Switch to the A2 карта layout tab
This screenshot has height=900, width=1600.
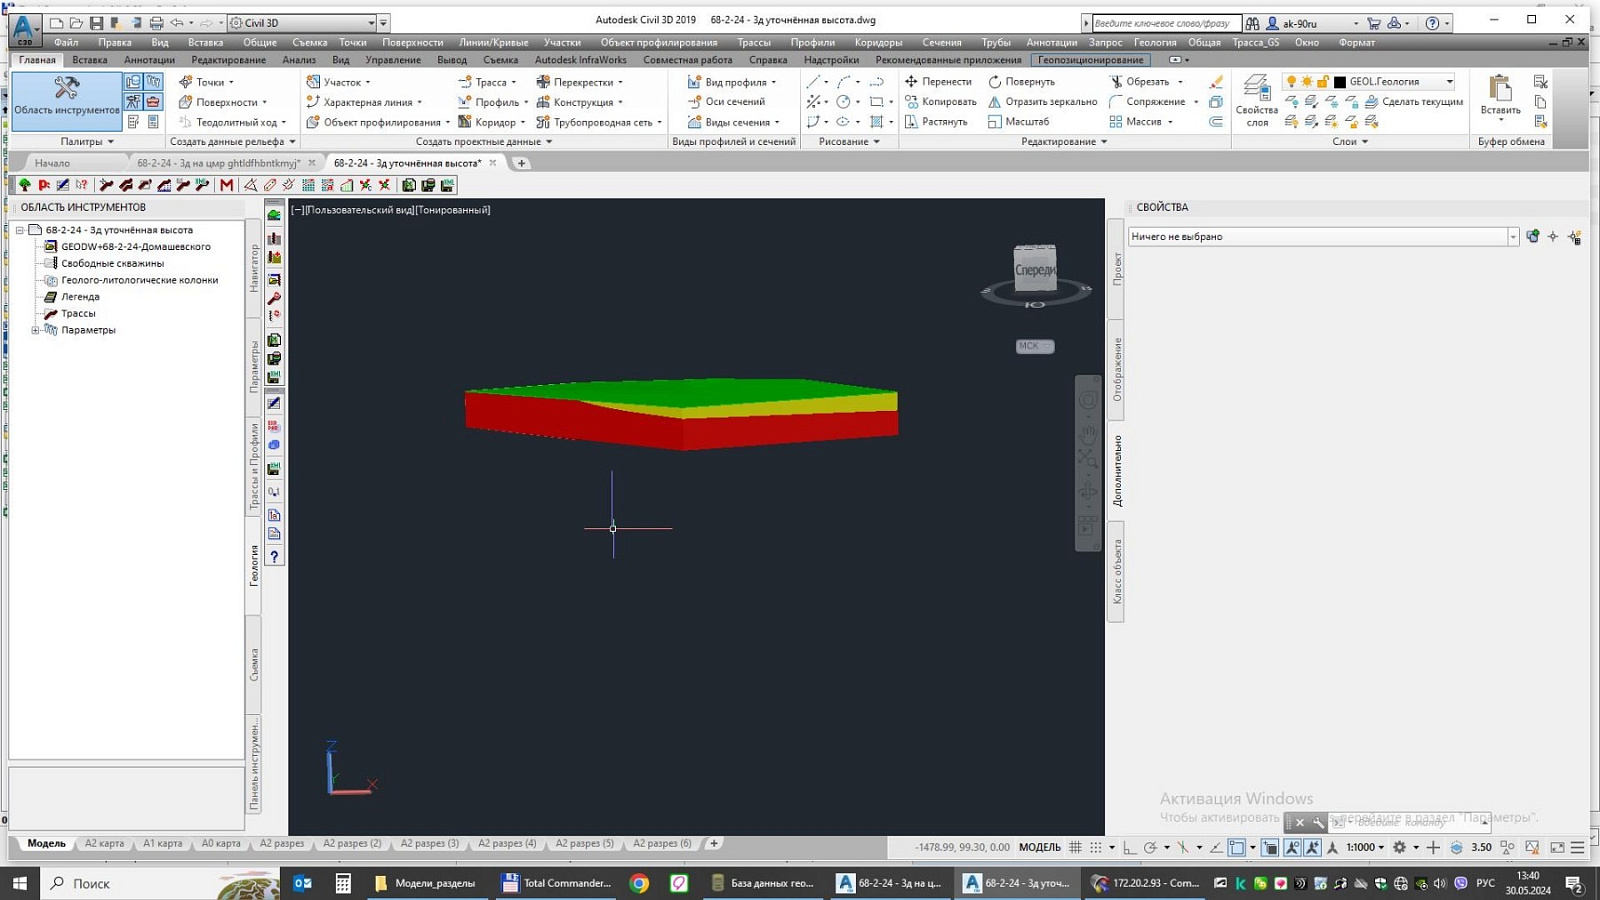(x=104, y=844)
